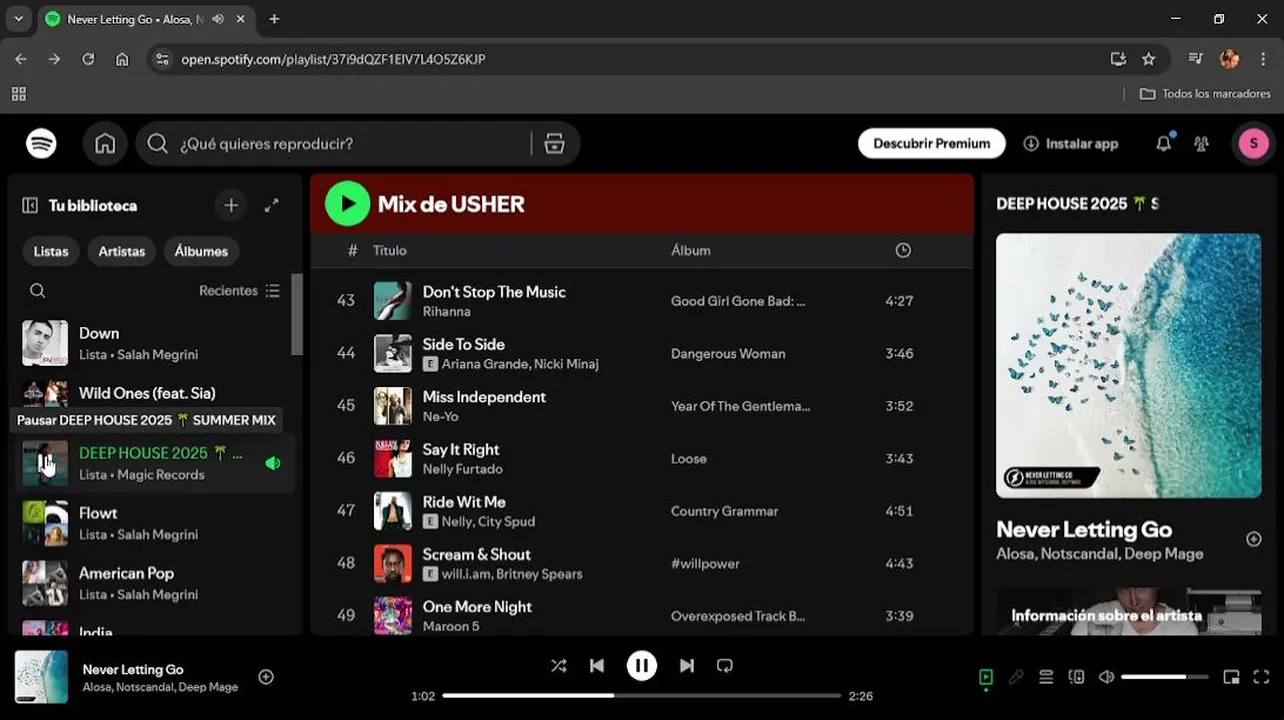Sort tracks by Álbum column
This screenshot has height=720, width=1284.
pos(691,251)
